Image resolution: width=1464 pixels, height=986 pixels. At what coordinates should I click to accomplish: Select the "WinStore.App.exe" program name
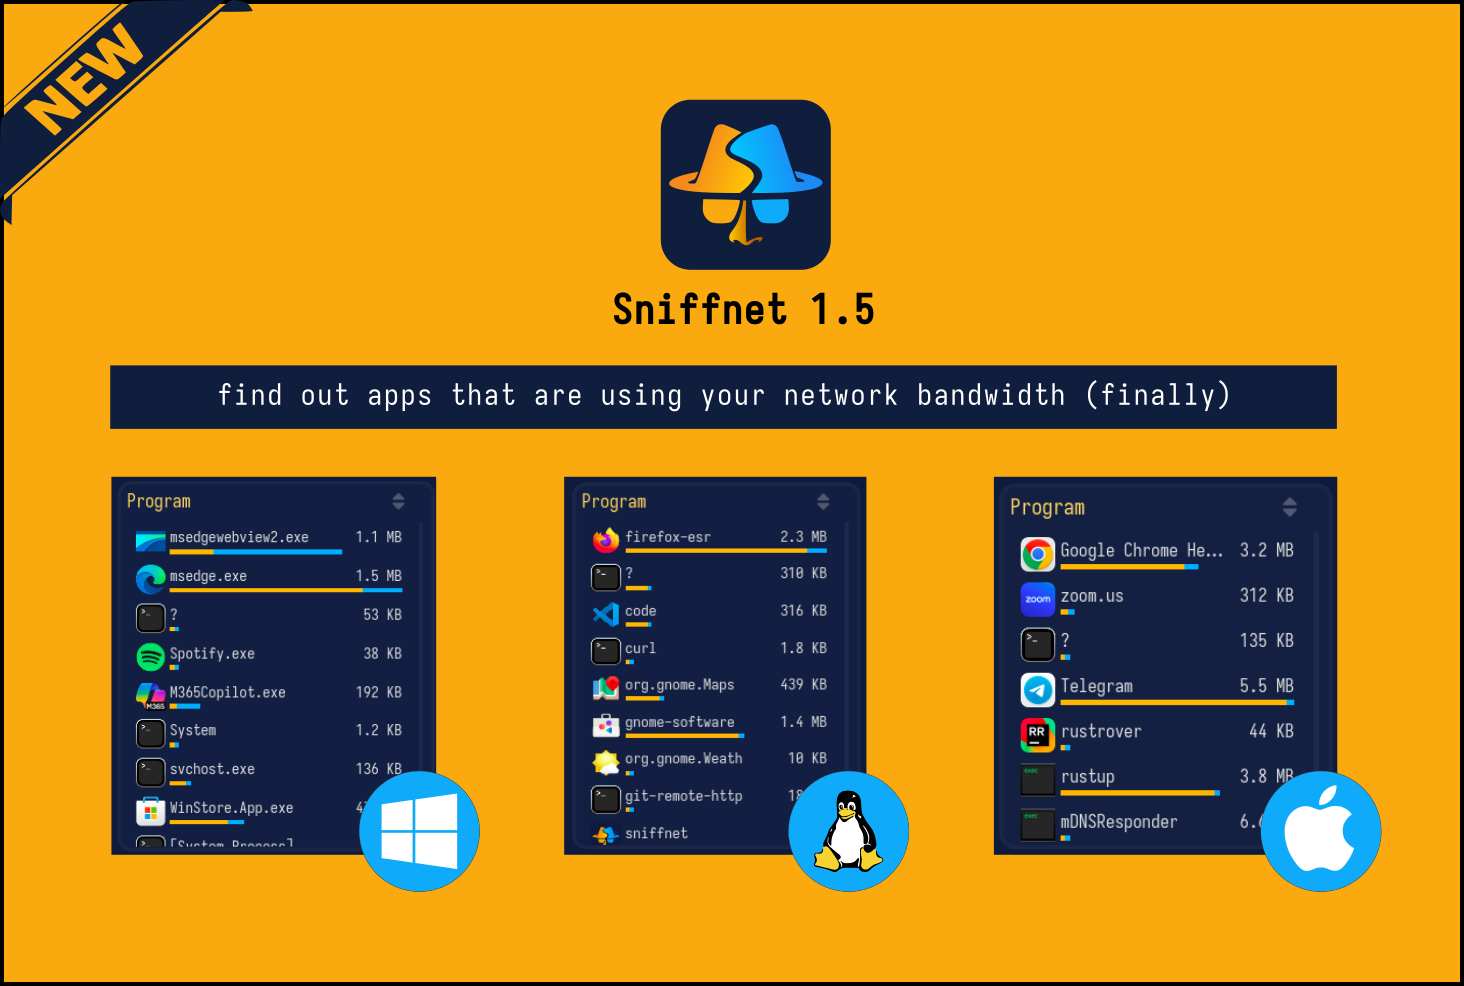point(231,808)
